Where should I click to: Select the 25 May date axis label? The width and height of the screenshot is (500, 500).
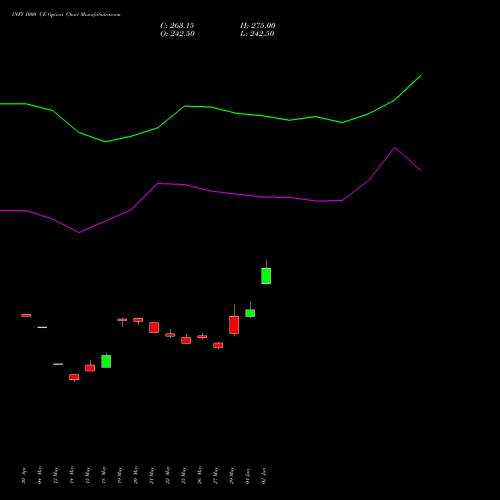click(183, 475)
